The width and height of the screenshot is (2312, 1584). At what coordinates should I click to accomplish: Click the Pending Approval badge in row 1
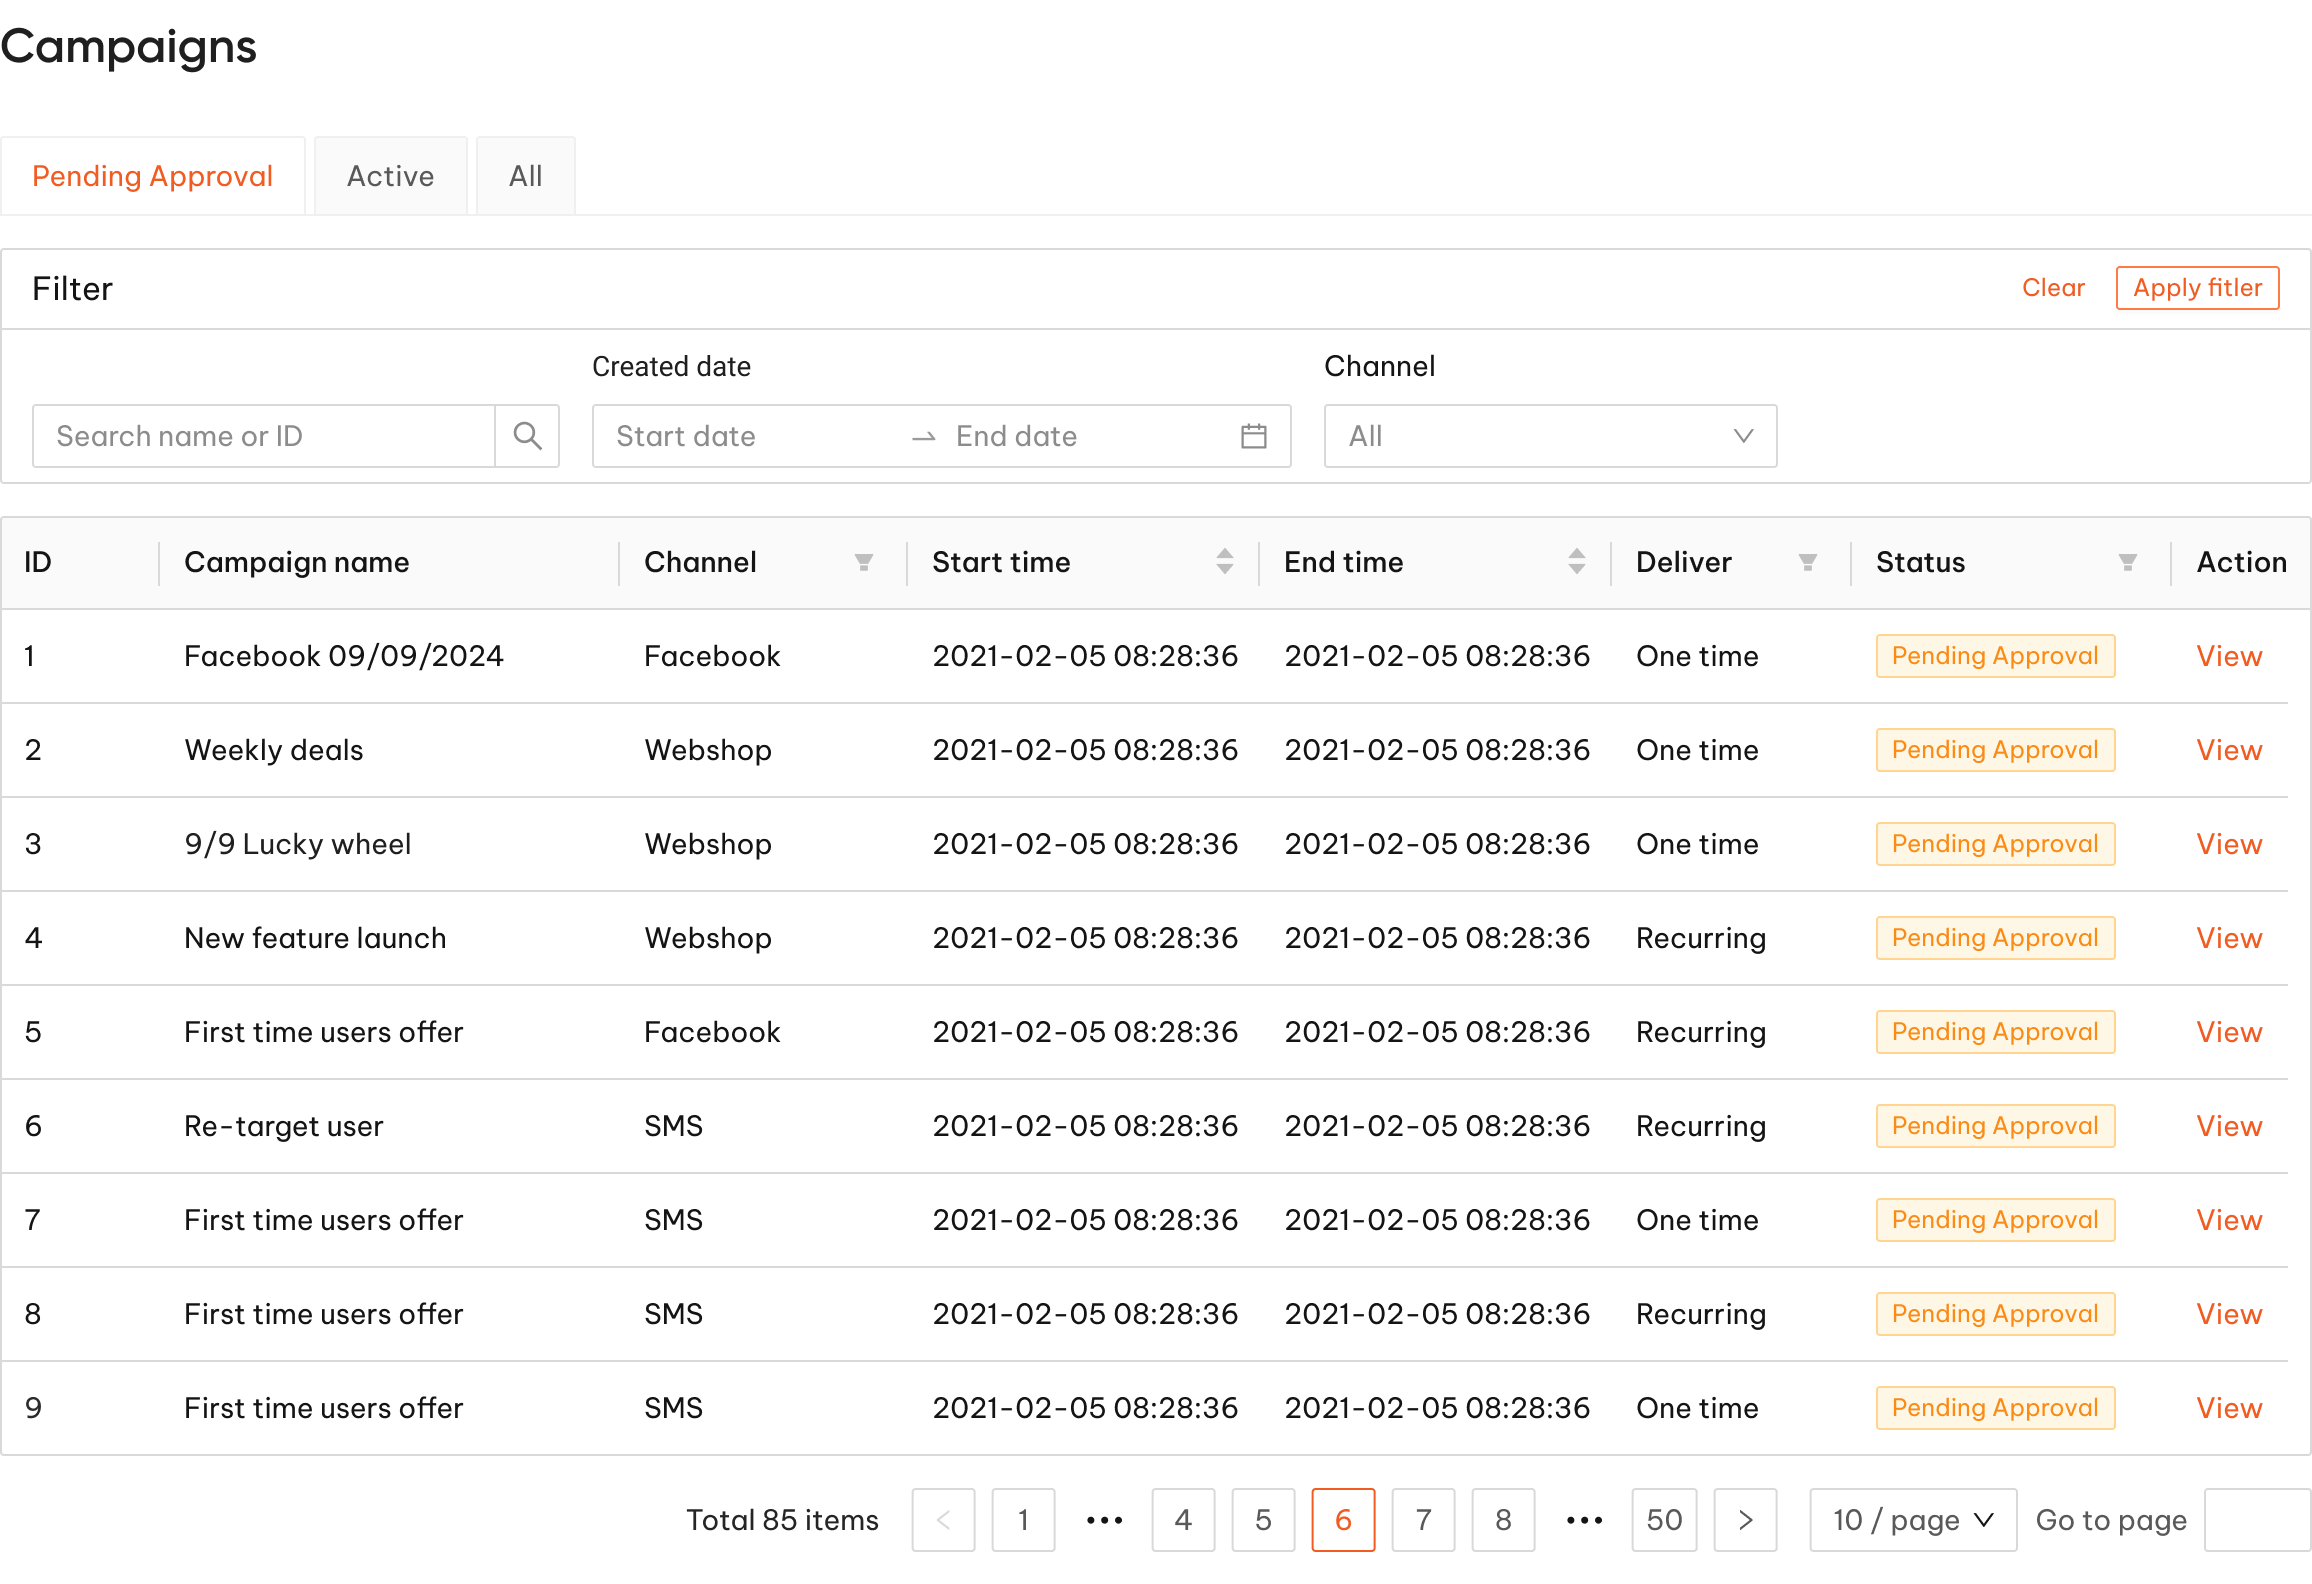click(x=1995, y=656)
